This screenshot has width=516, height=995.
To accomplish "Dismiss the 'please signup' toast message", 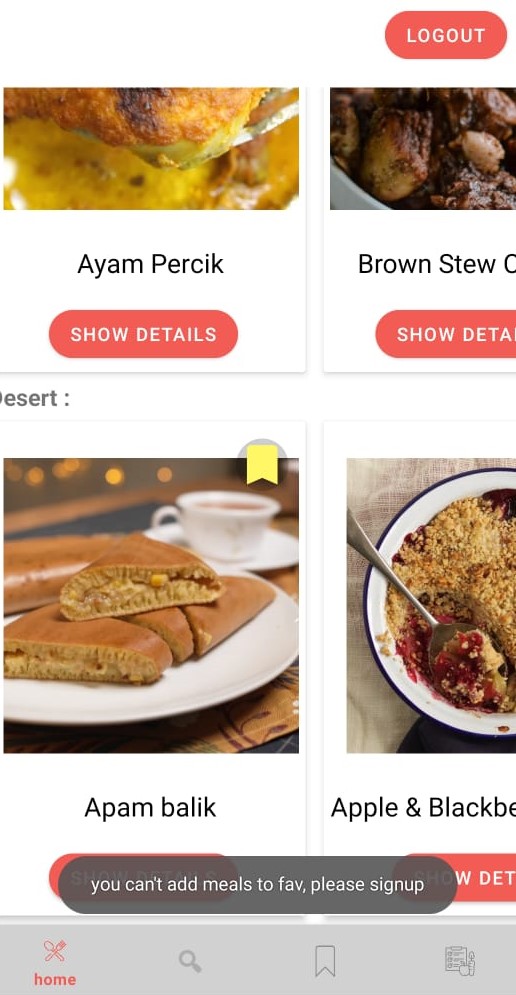I will 258,885.
